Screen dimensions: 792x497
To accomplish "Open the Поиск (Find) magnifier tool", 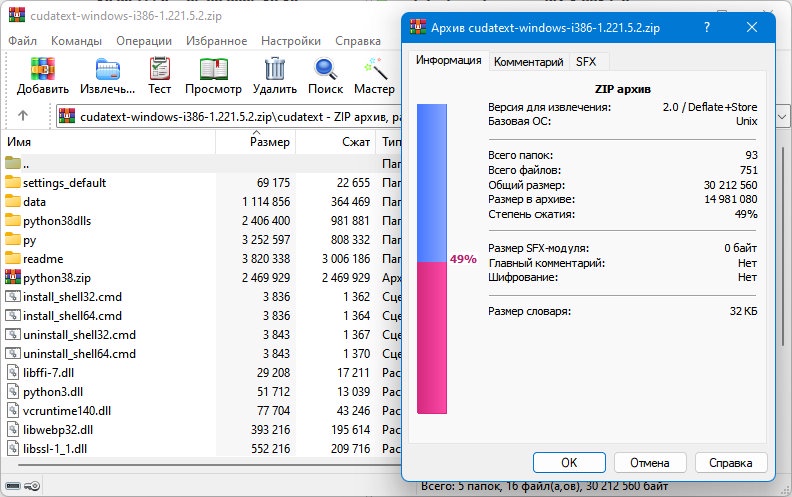I will [x=325, y=69].
